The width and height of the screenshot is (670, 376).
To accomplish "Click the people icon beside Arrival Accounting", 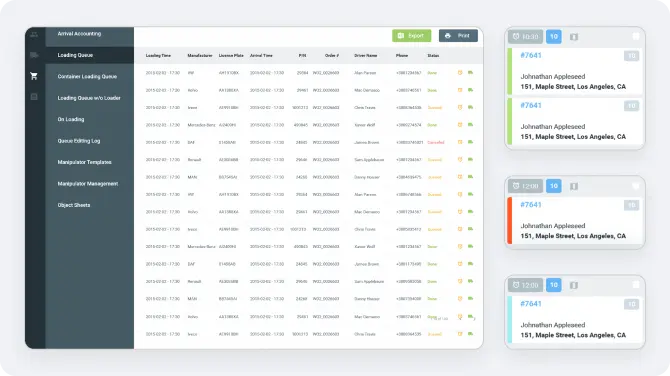I will [34, 34].
